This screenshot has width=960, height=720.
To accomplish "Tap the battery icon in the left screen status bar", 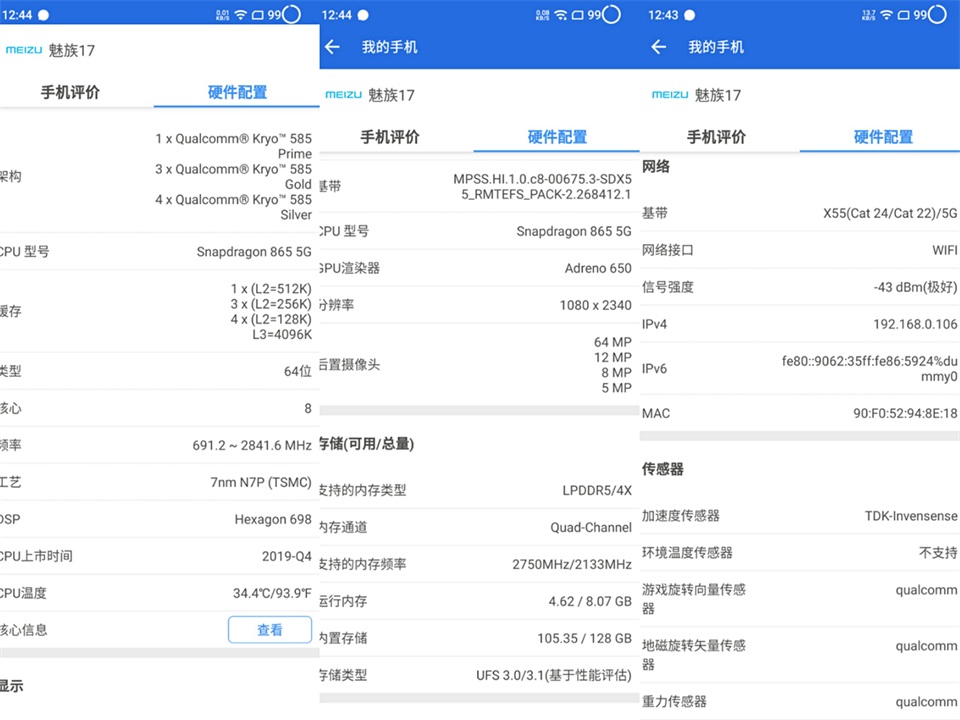I will coord(258,15).
